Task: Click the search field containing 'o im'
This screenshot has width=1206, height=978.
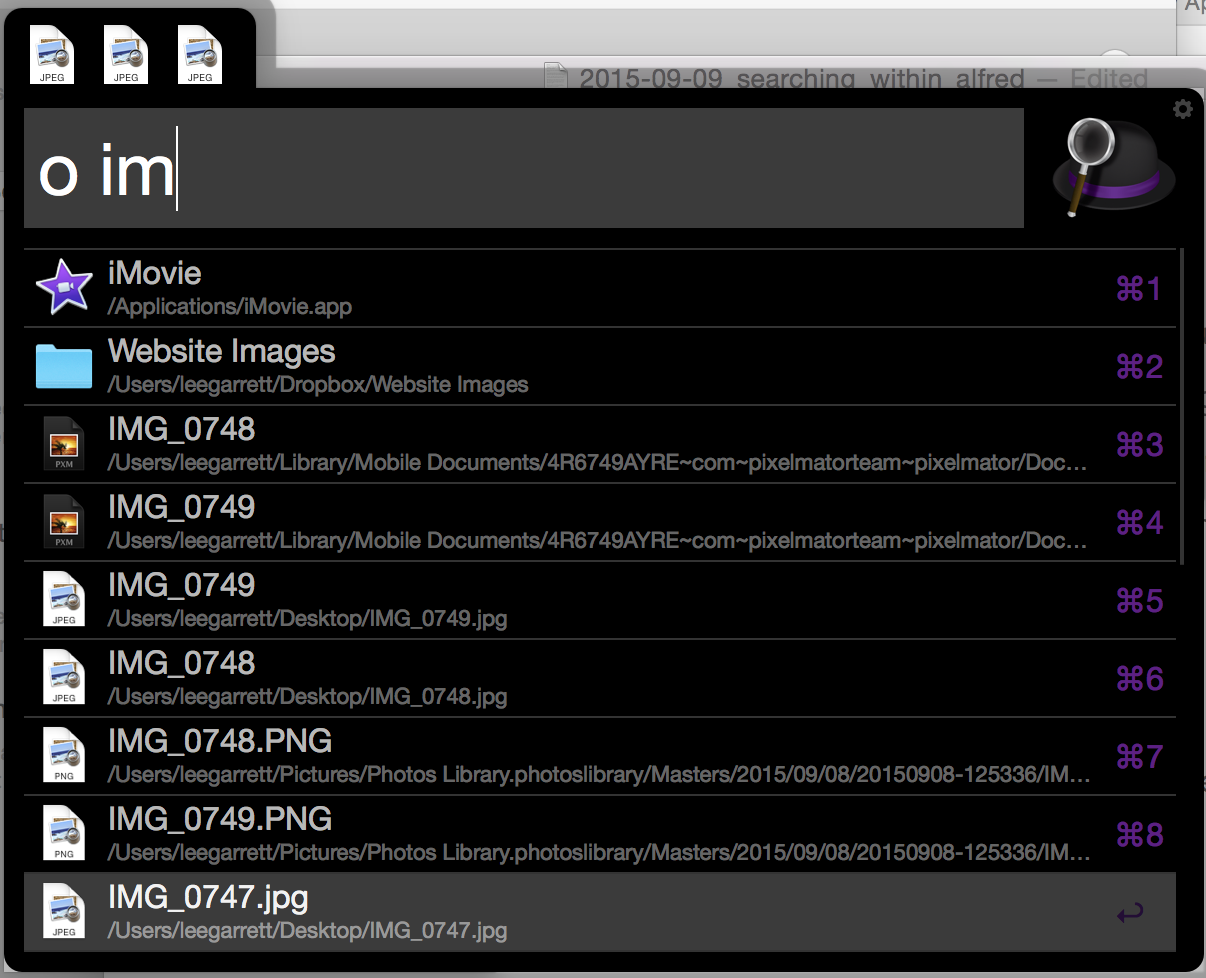Action: coord(524,168)
